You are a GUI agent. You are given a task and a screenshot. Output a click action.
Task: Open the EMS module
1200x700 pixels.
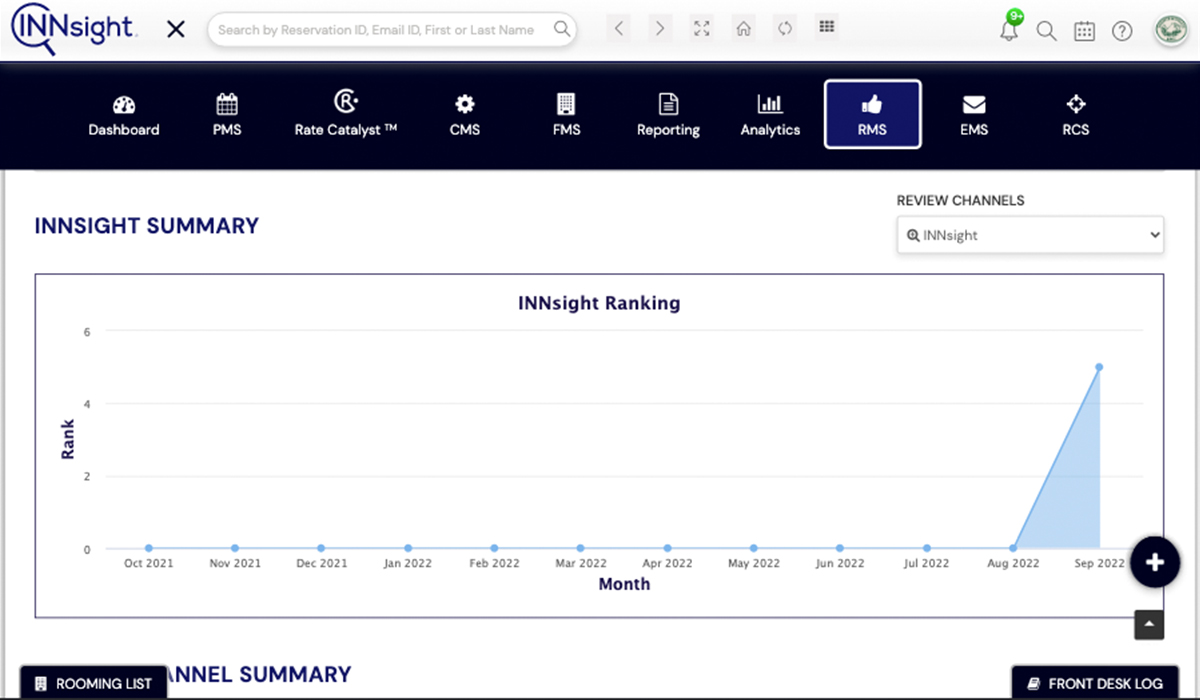click(974, 115)
